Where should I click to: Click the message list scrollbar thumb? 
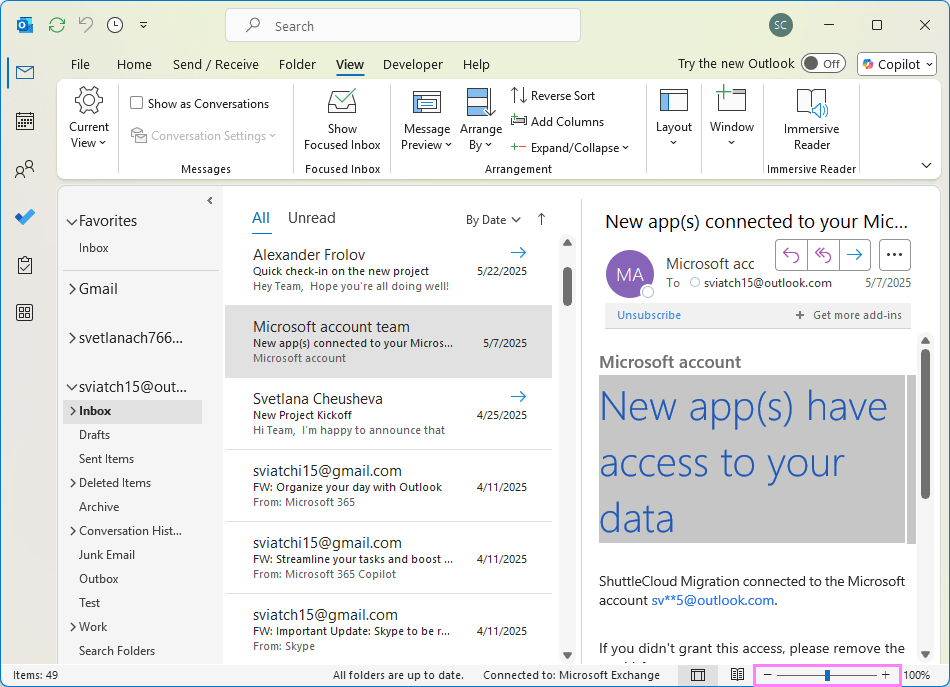tap(567, 286)
